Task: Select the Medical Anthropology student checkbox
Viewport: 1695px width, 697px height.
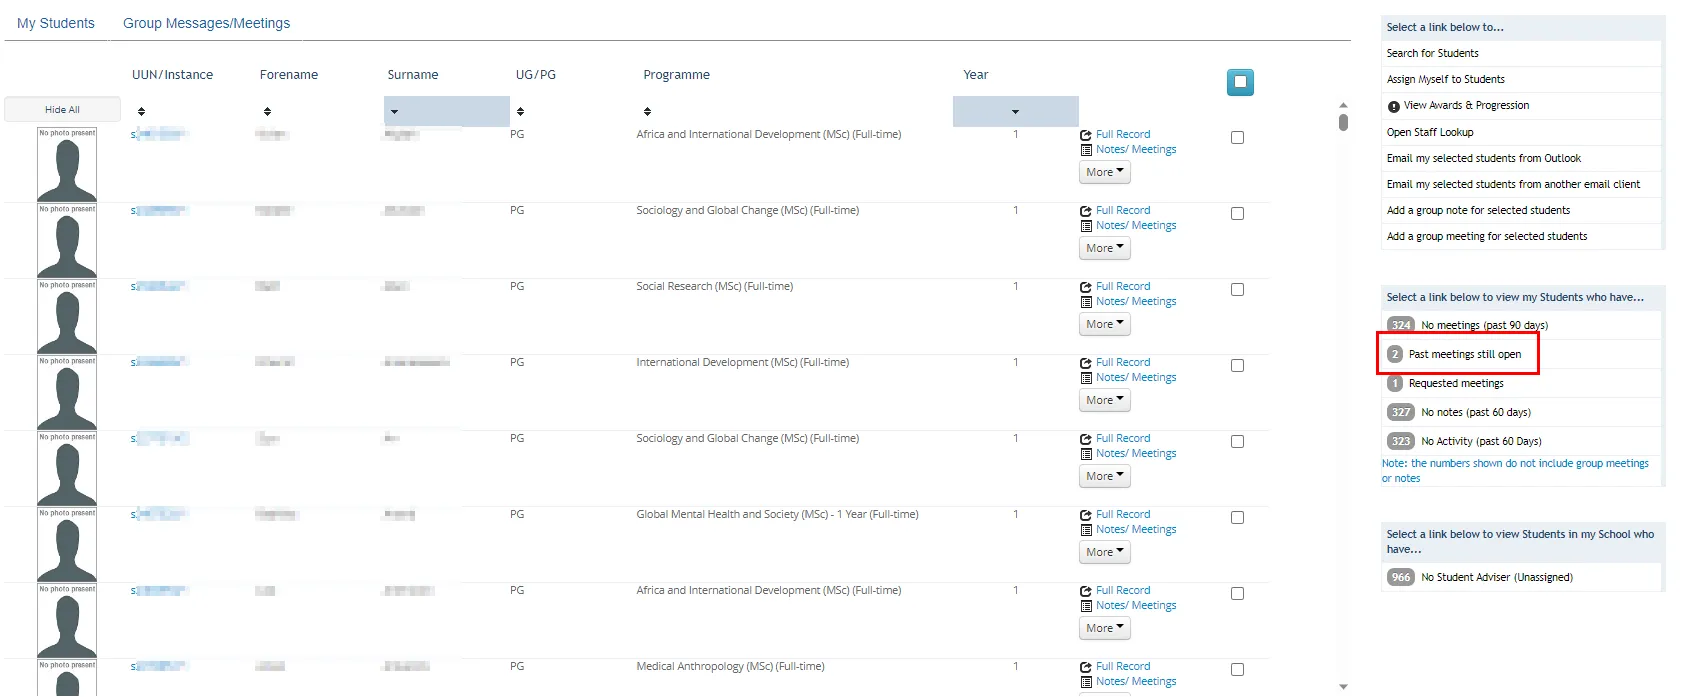Action: click(x=1237, y=670)
